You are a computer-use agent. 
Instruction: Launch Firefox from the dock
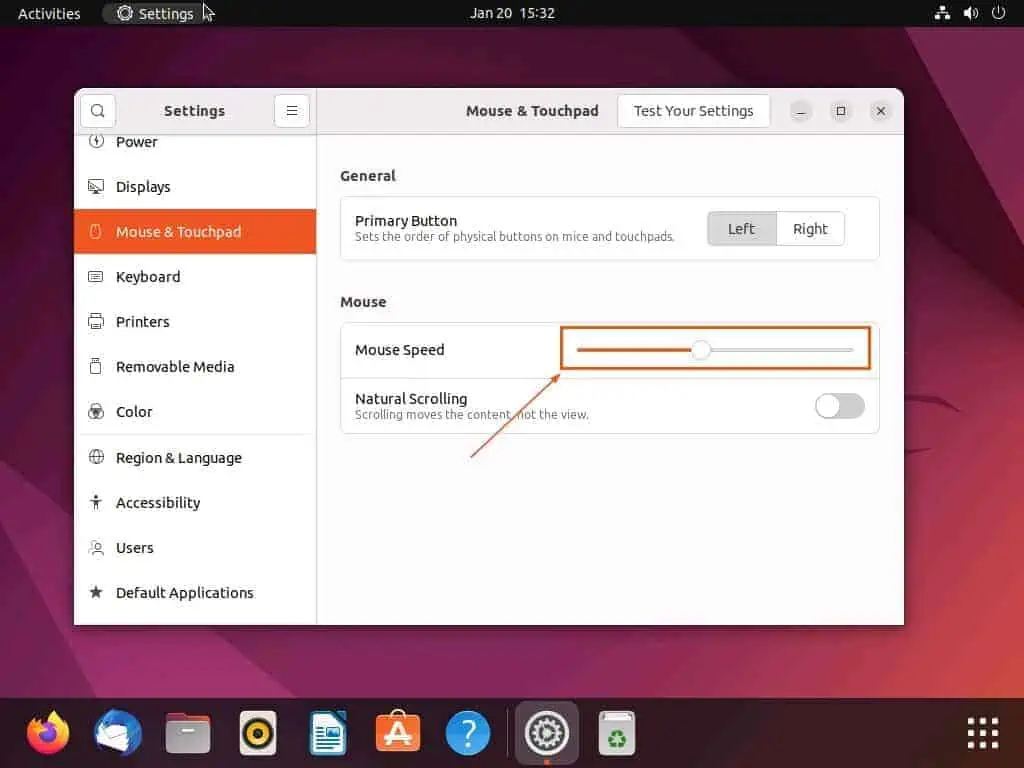[47, 732]
